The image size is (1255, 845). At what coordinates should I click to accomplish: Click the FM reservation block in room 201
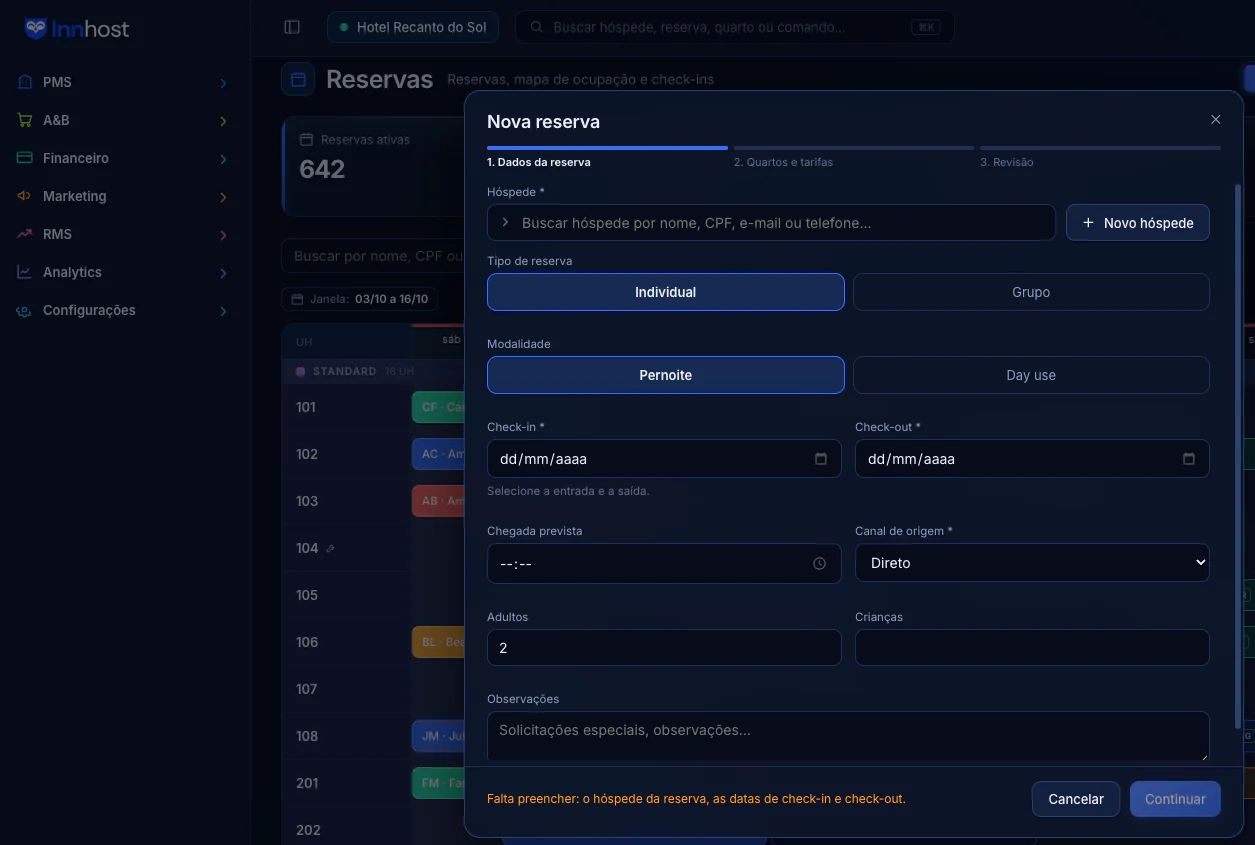(438, 783)
